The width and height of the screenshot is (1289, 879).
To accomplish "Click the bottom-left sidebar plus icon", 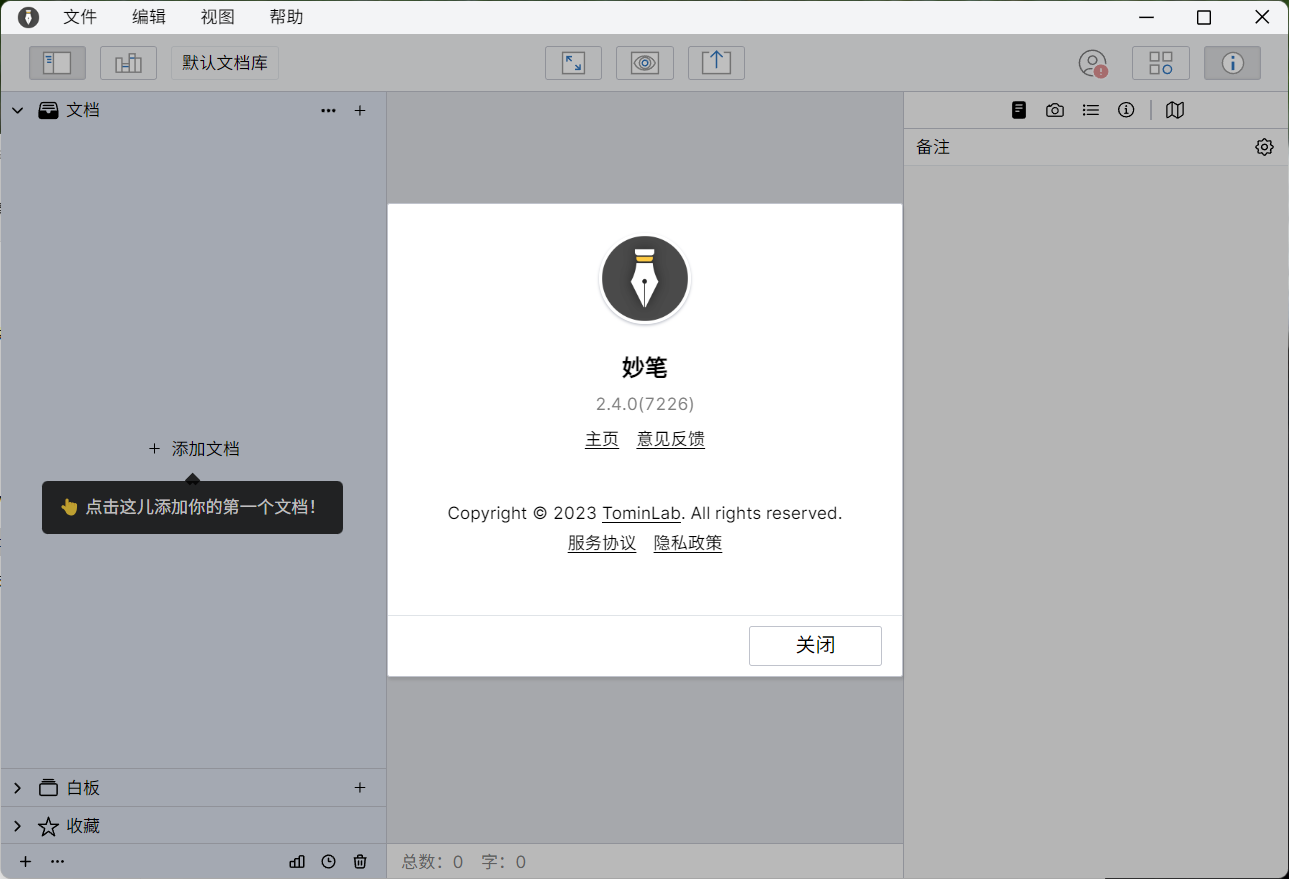I will tap(25, 861).
